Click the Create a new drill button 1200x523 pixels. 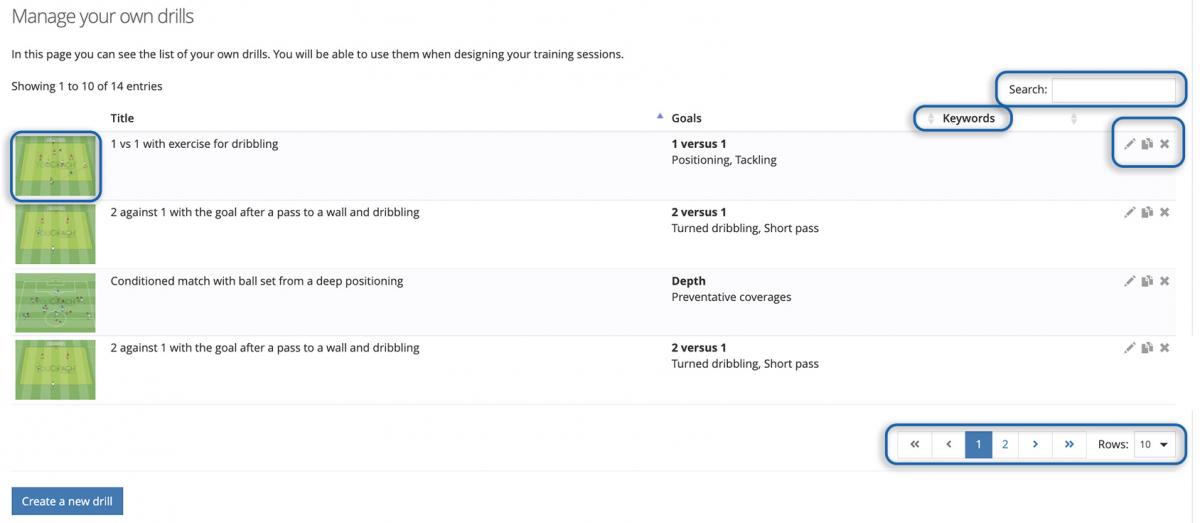(x=67, y=501)
